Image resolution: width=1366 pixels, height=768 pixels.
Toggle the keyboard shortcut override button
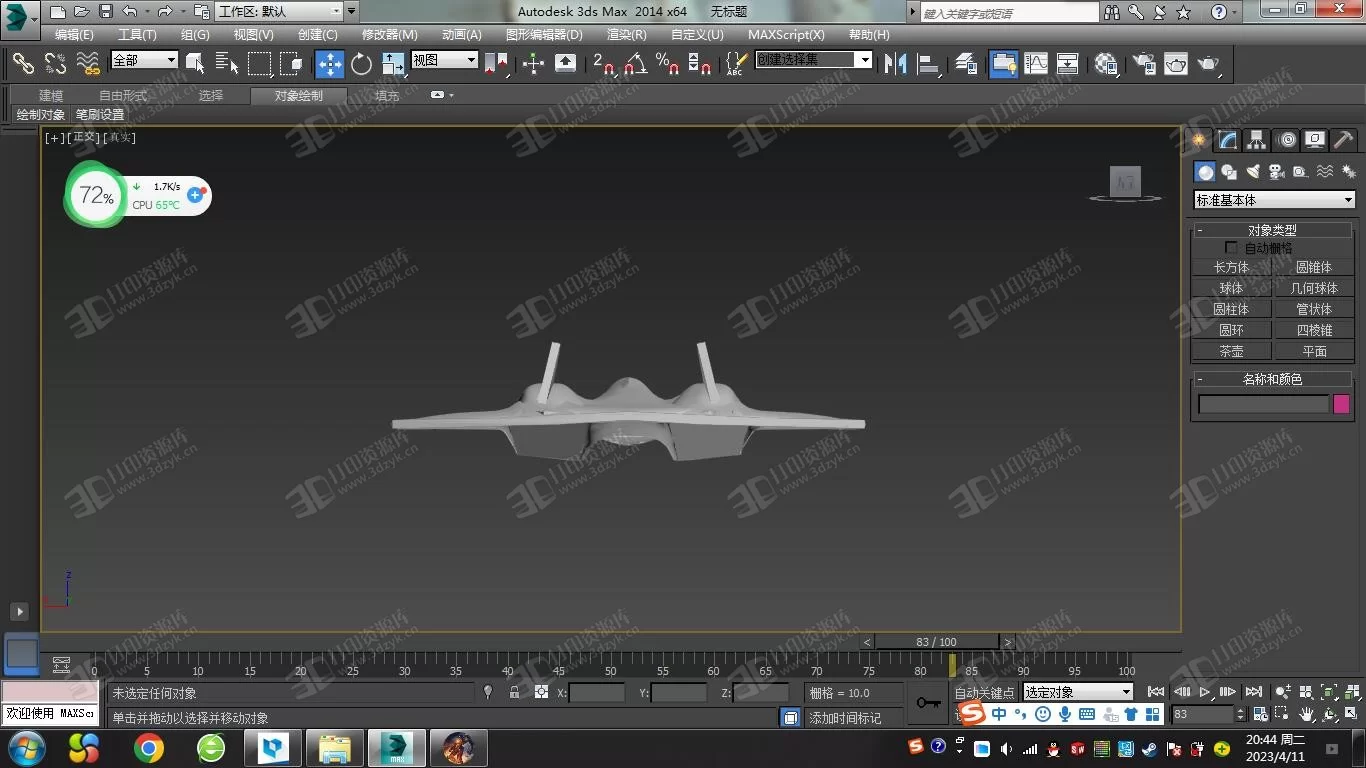tap(565, 63)
